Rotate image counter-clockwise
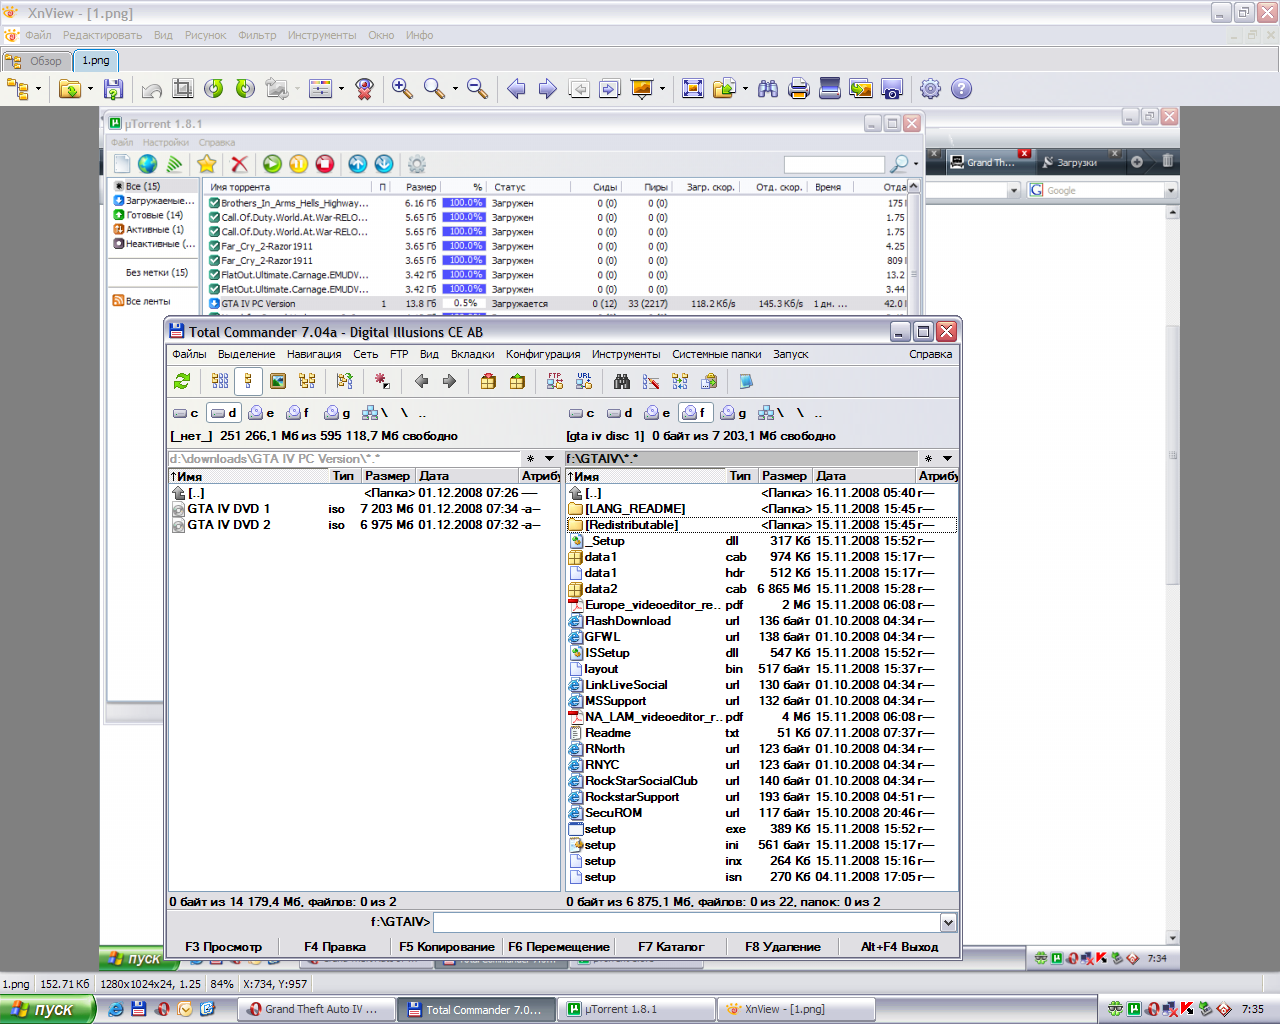 tap(214, 89)
